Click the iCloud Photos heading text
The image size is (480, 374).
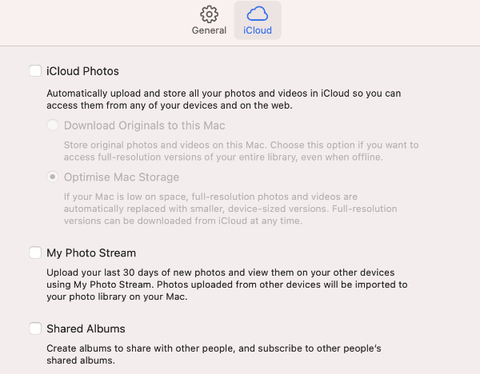coord(83,71)
